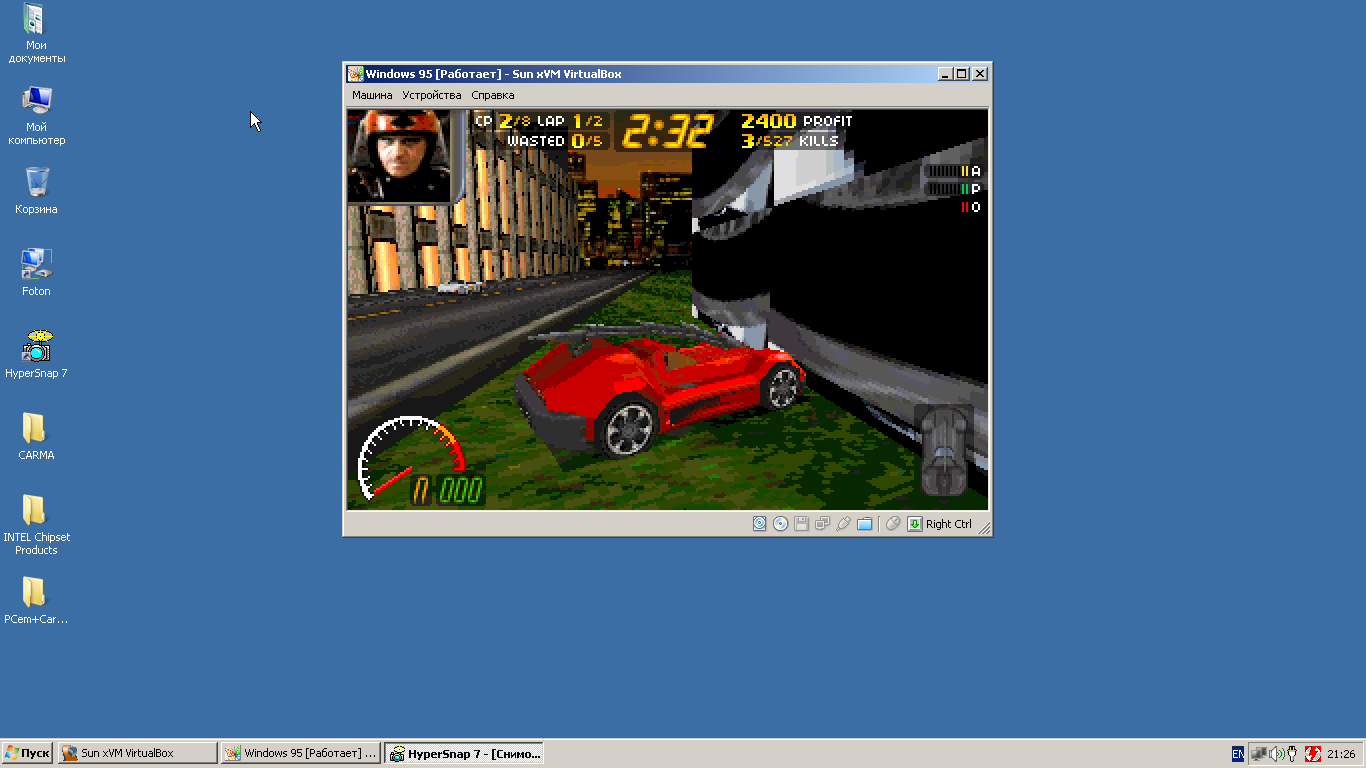Click the red sports car in game
Viewport: 1366px width, 768px height.
(x=660, y=390)
